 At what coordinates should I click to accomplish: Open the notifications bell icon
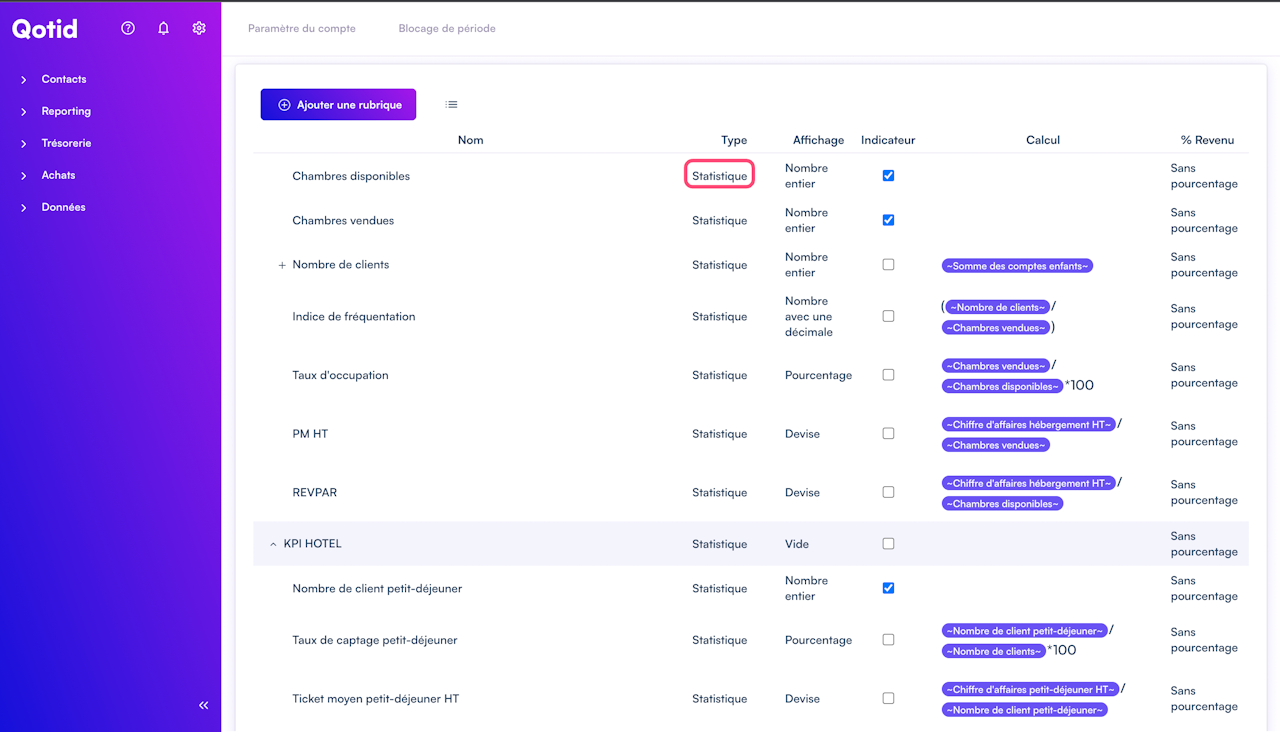(164, 28)
